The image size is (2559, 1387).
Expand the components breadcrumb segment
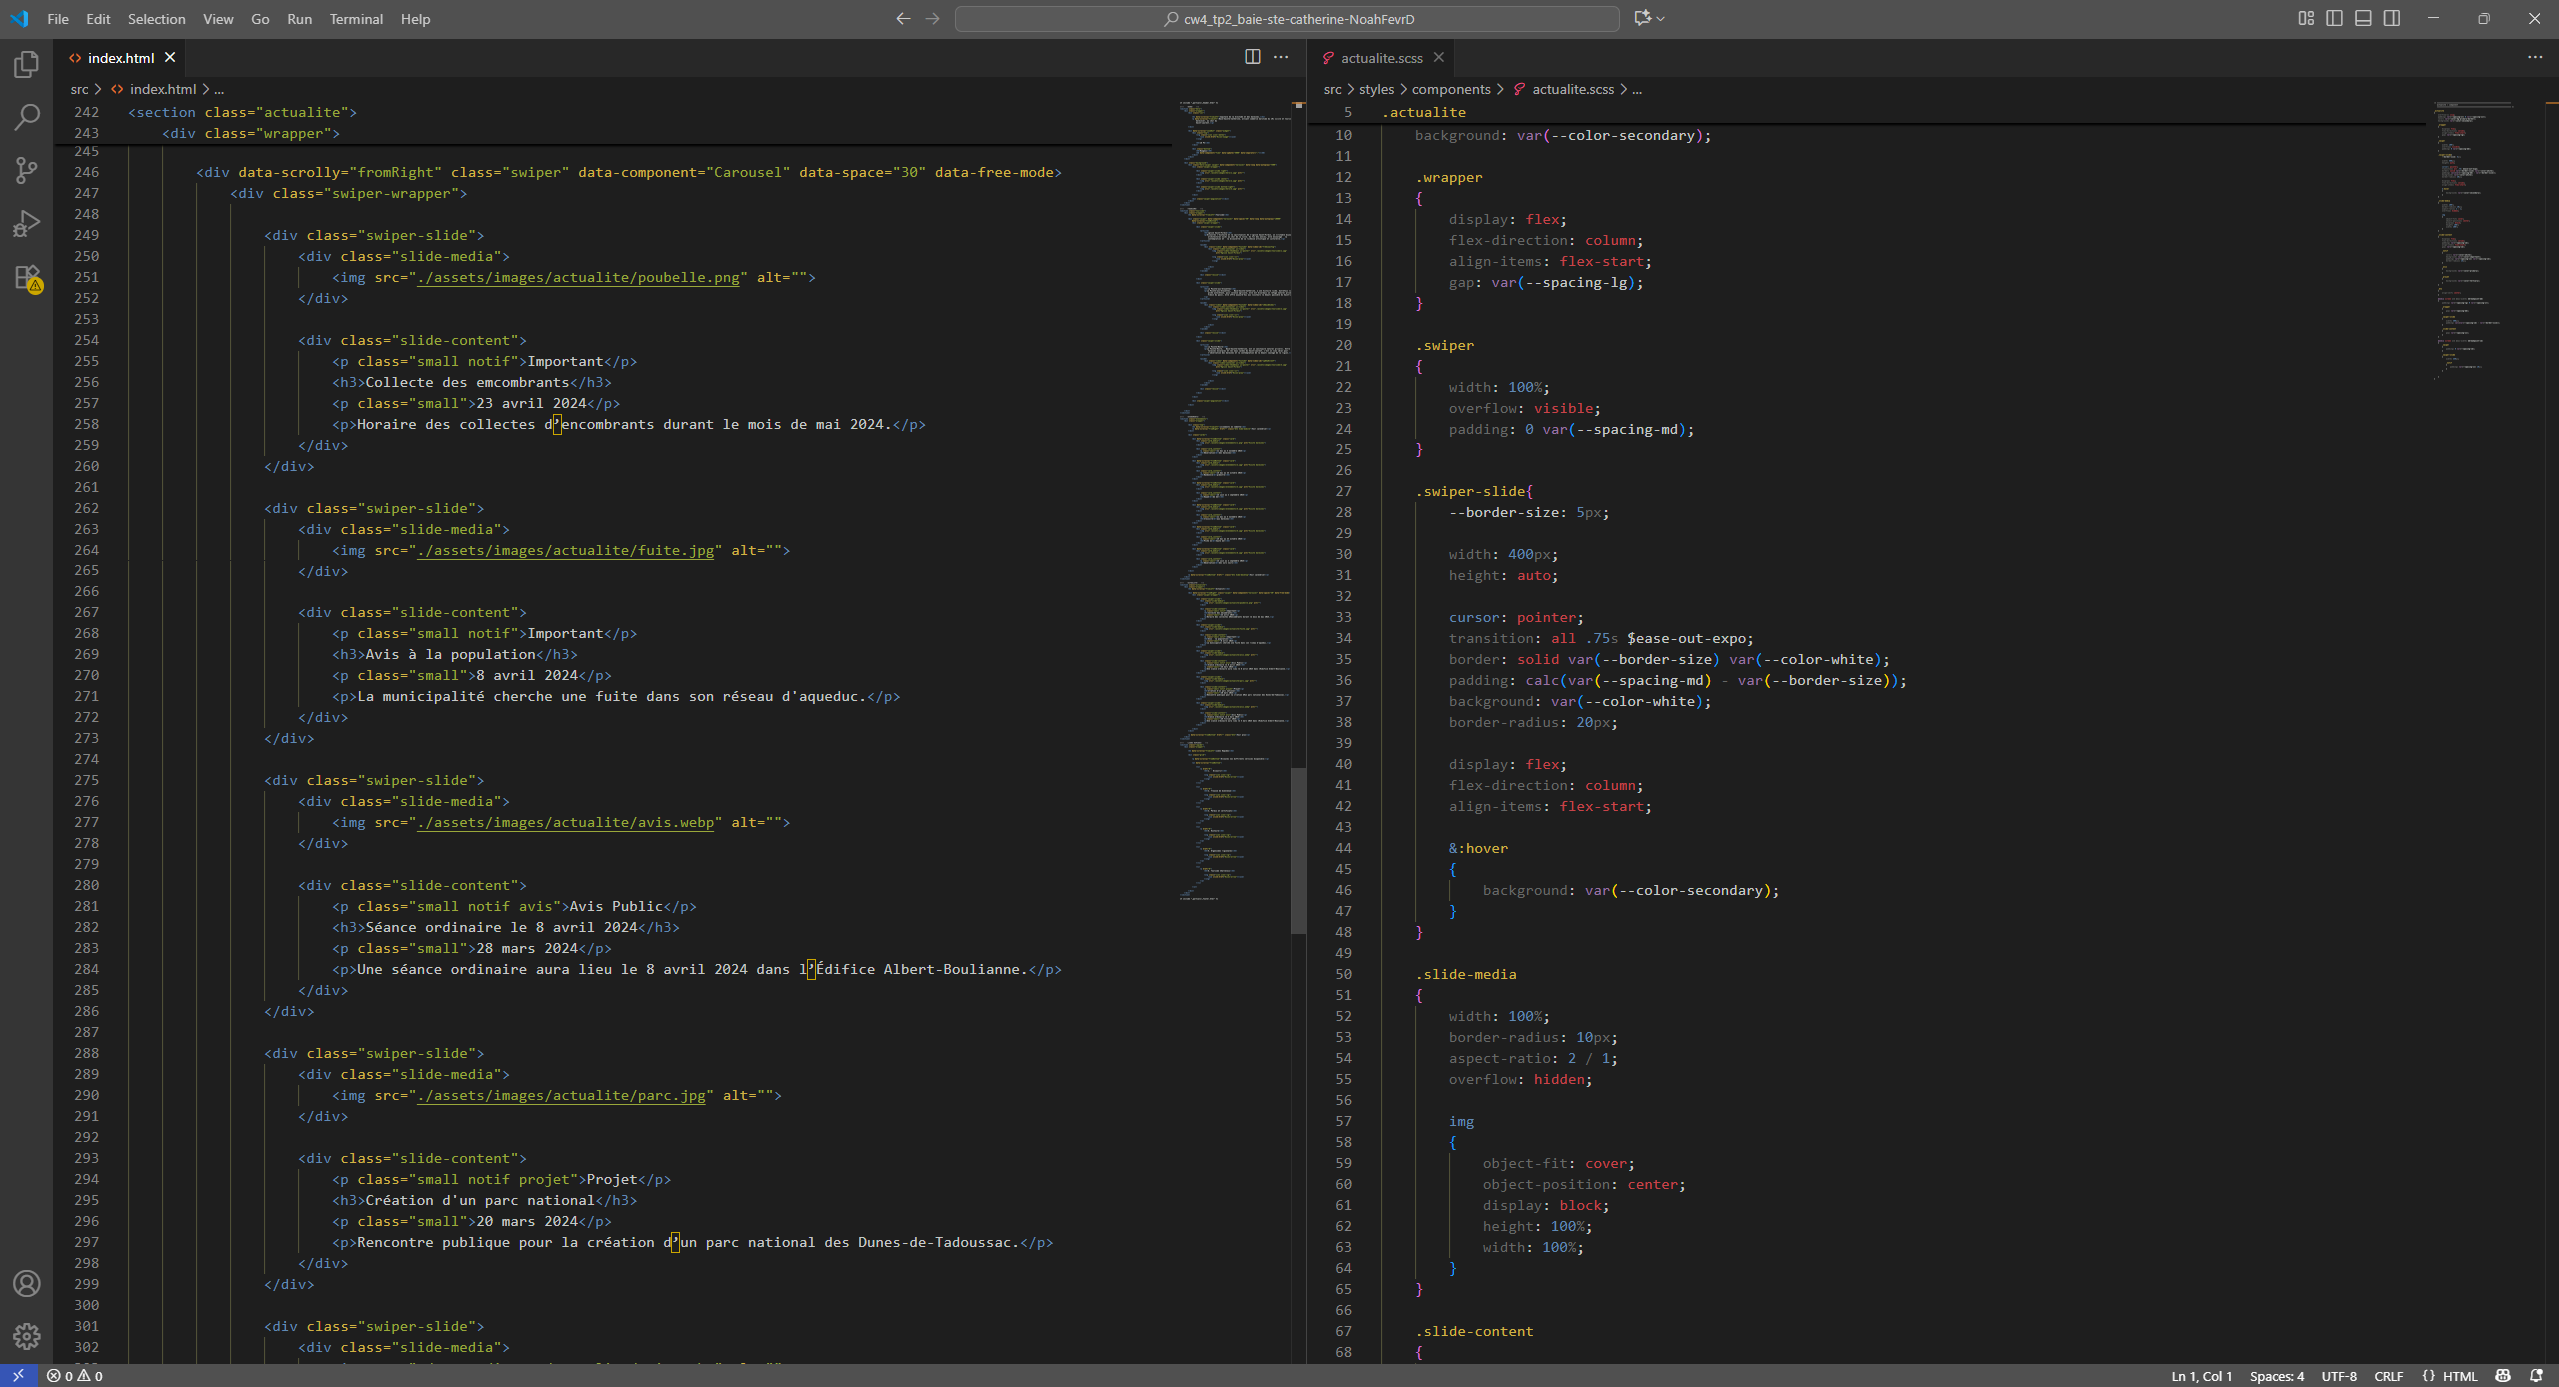1450,89
